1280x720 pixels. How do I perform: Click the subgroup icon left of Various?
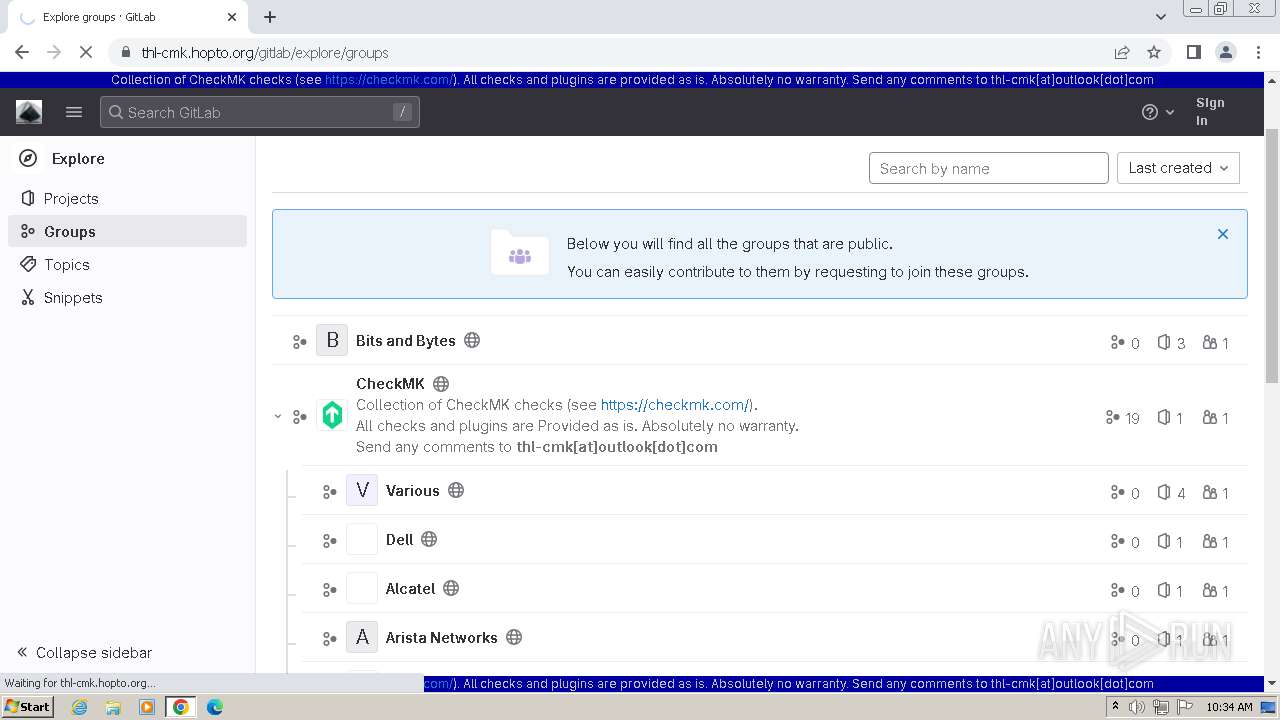point(329,491)
